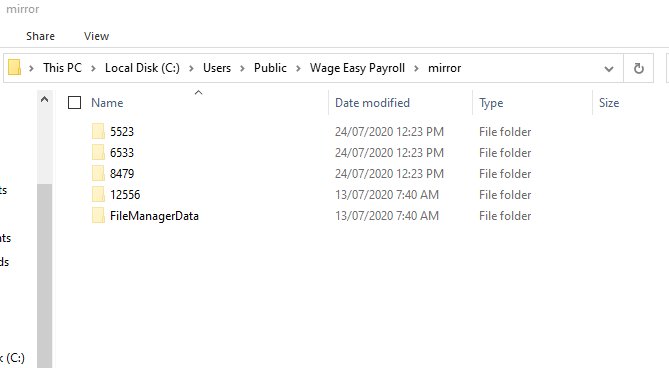Click date modified of 8479 folder
Screen dimensions: 669x368
389,173
